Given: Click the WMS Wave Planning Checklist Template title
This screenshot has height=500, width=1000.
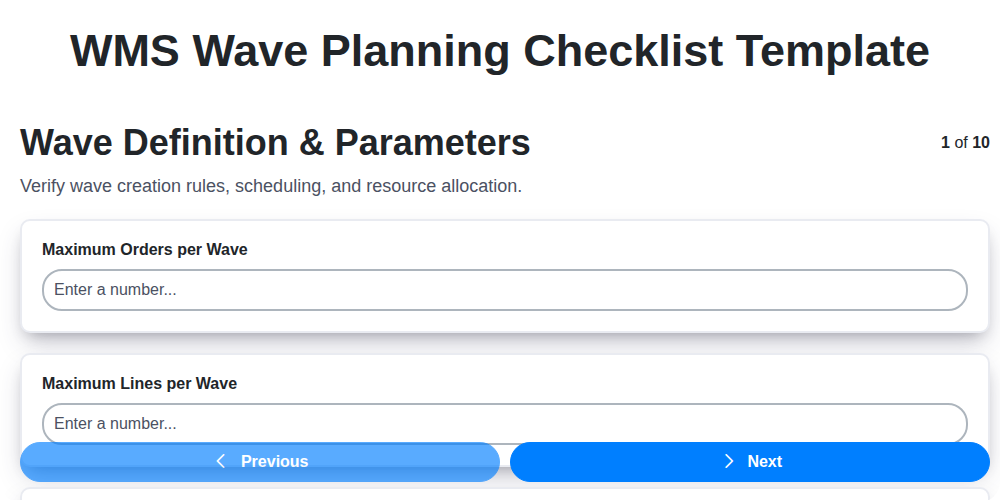Looking at the screenshot, I should (500, 50).
